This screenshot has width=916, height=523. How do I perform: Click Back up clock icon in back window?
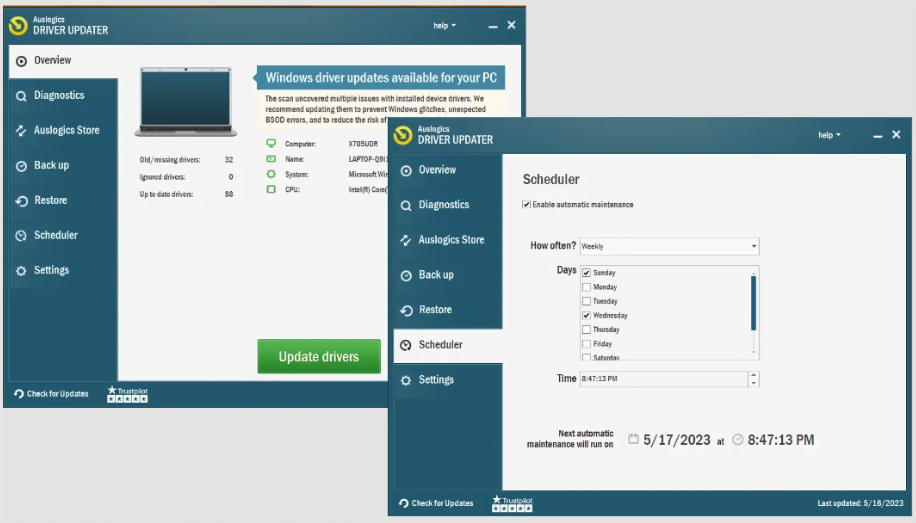[21, 166]
